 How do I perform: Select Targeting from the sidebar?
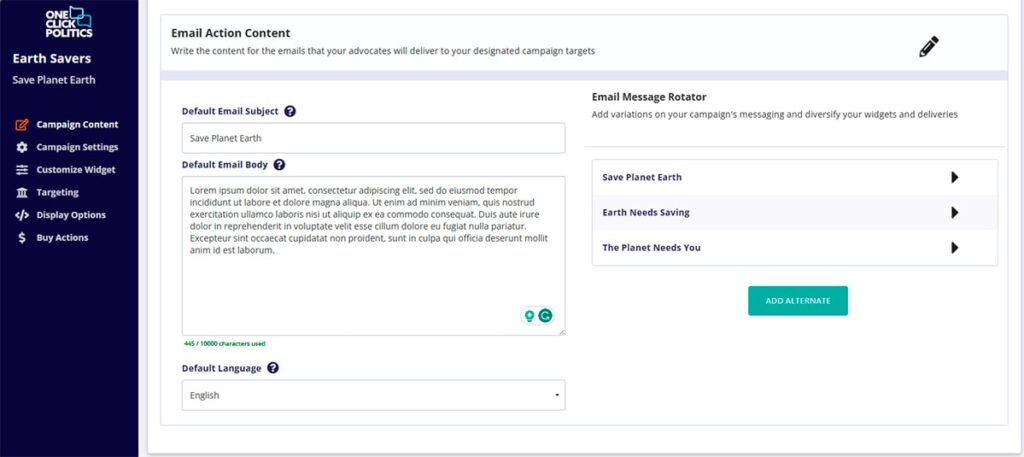pyautogui.click(x=57, y=192)
